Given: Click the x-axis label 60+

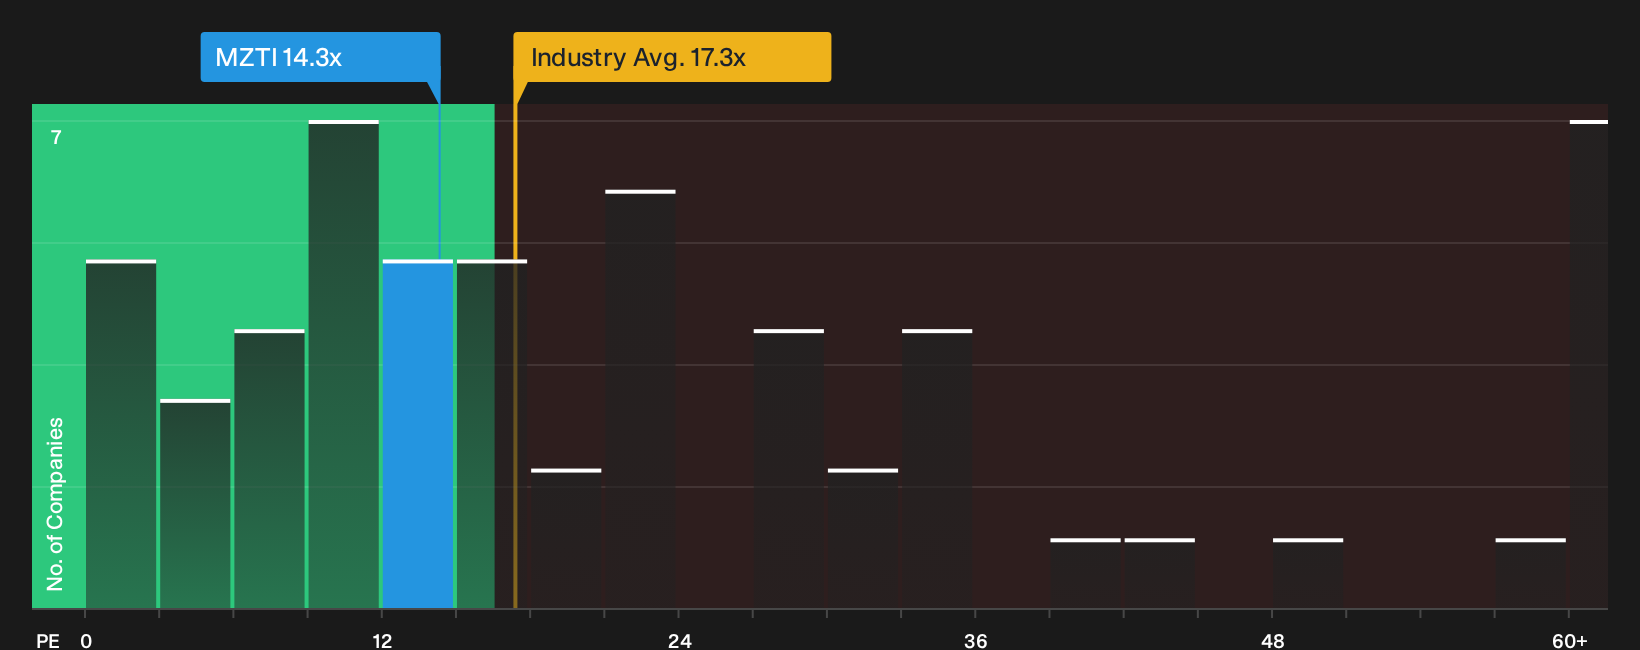Looking at the screenshot, I should click(1569, 640).
